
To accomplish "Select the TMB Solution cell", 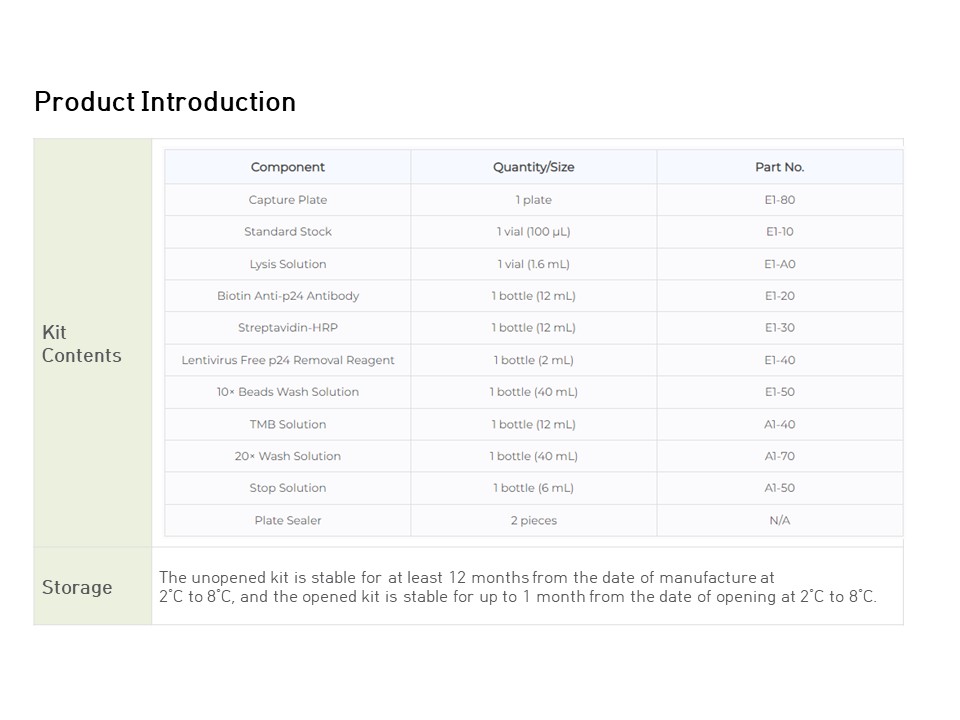I will click(288, 424).
